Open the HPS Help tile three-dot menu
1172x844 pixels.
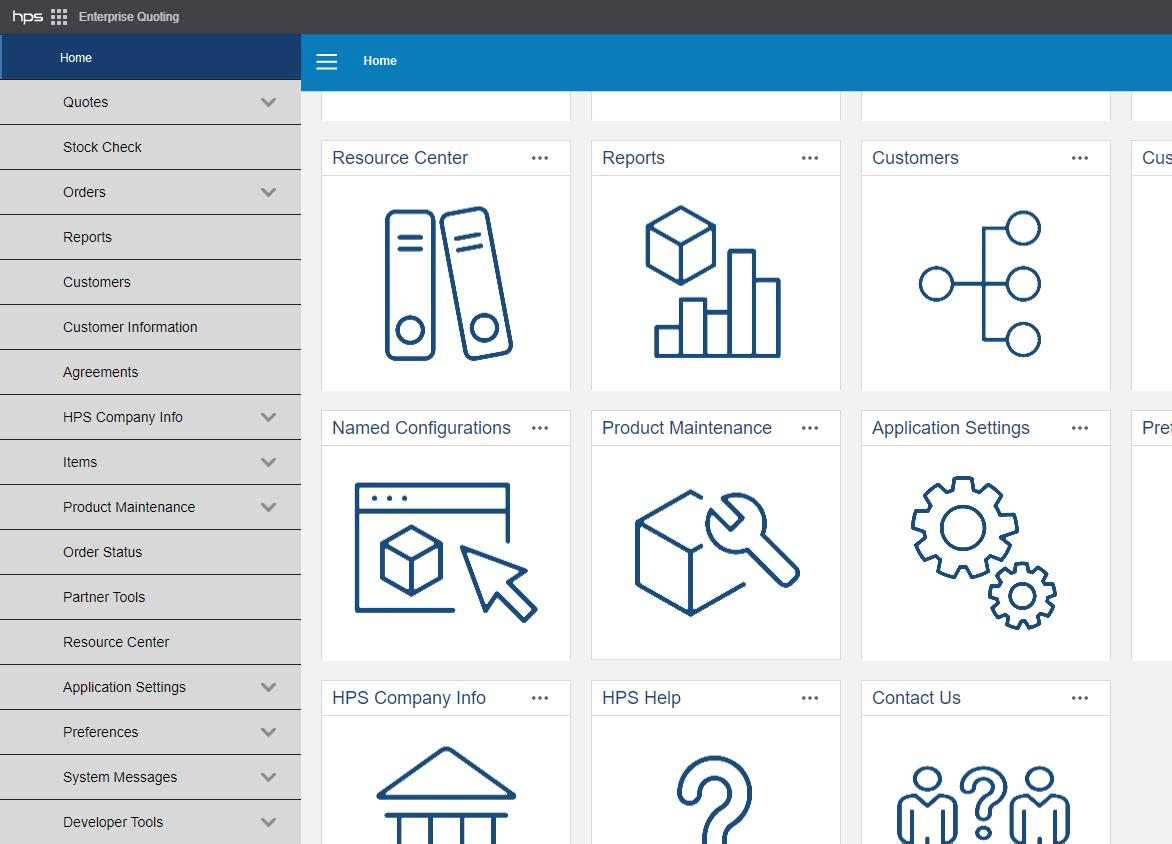pyautogui.click(x=809, y=697)
